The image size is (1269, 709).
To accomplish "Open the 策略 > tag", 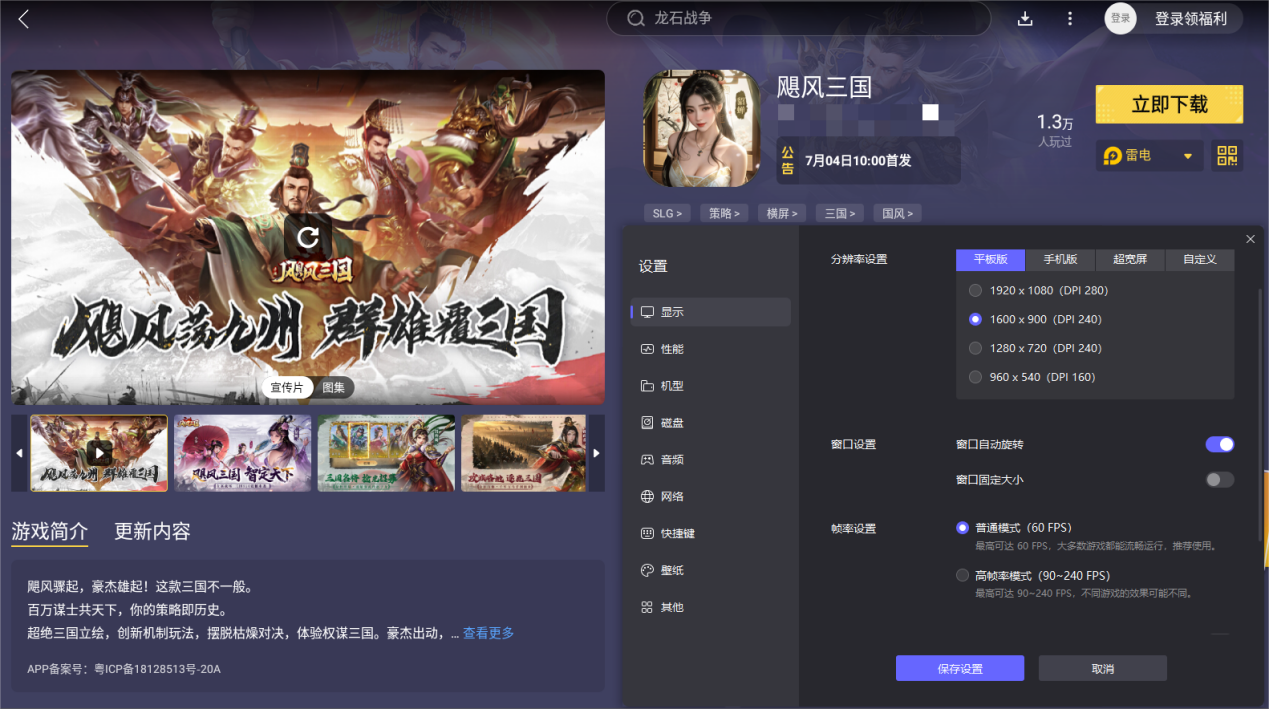I will click(726, 213).
